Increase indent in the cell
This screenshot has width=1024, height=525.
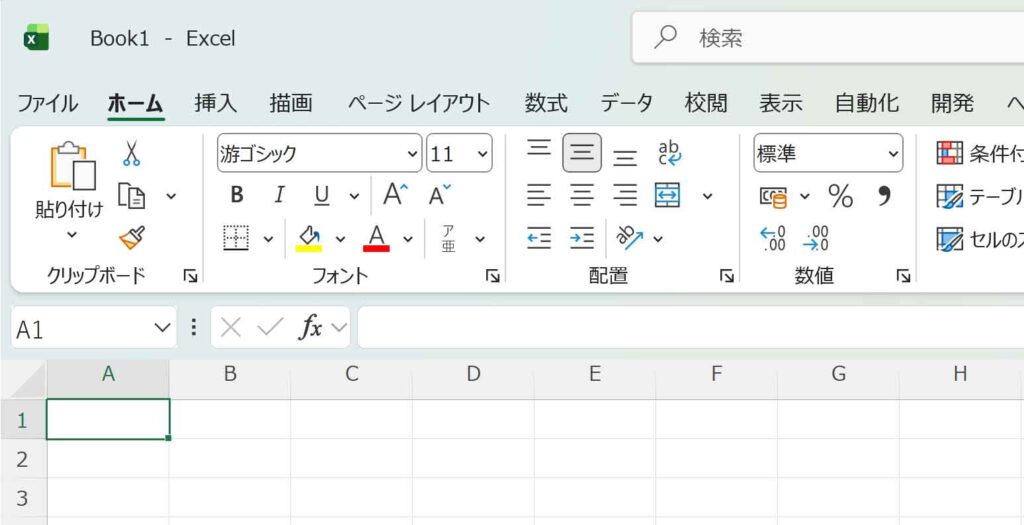[582, 238]
